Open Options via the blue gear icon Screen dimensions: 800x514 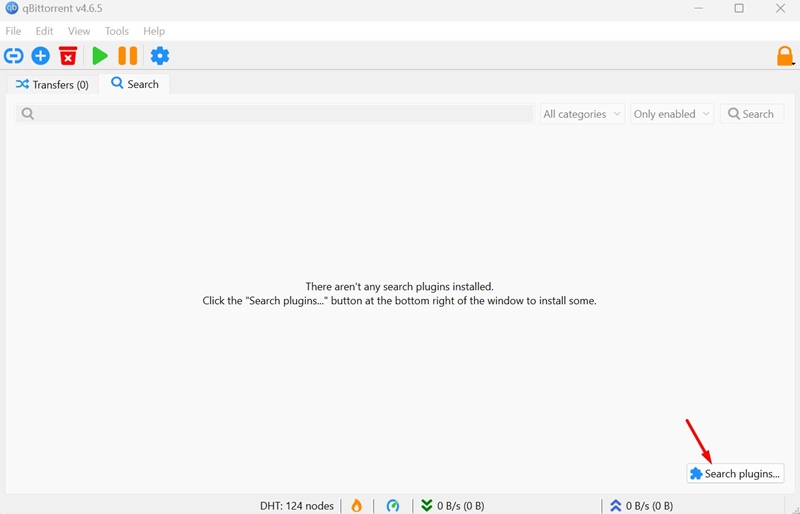[160, 56]
